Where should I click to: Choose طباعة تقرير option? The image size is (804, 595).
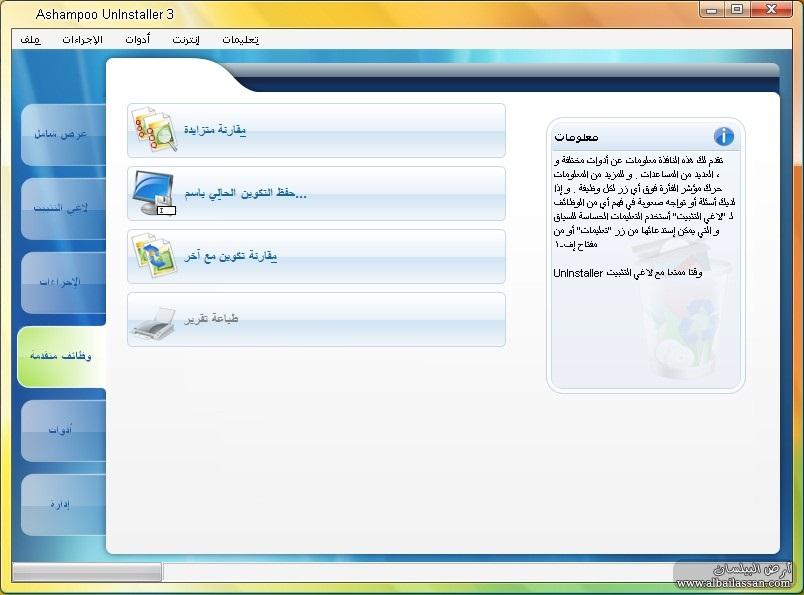(316, 320)
